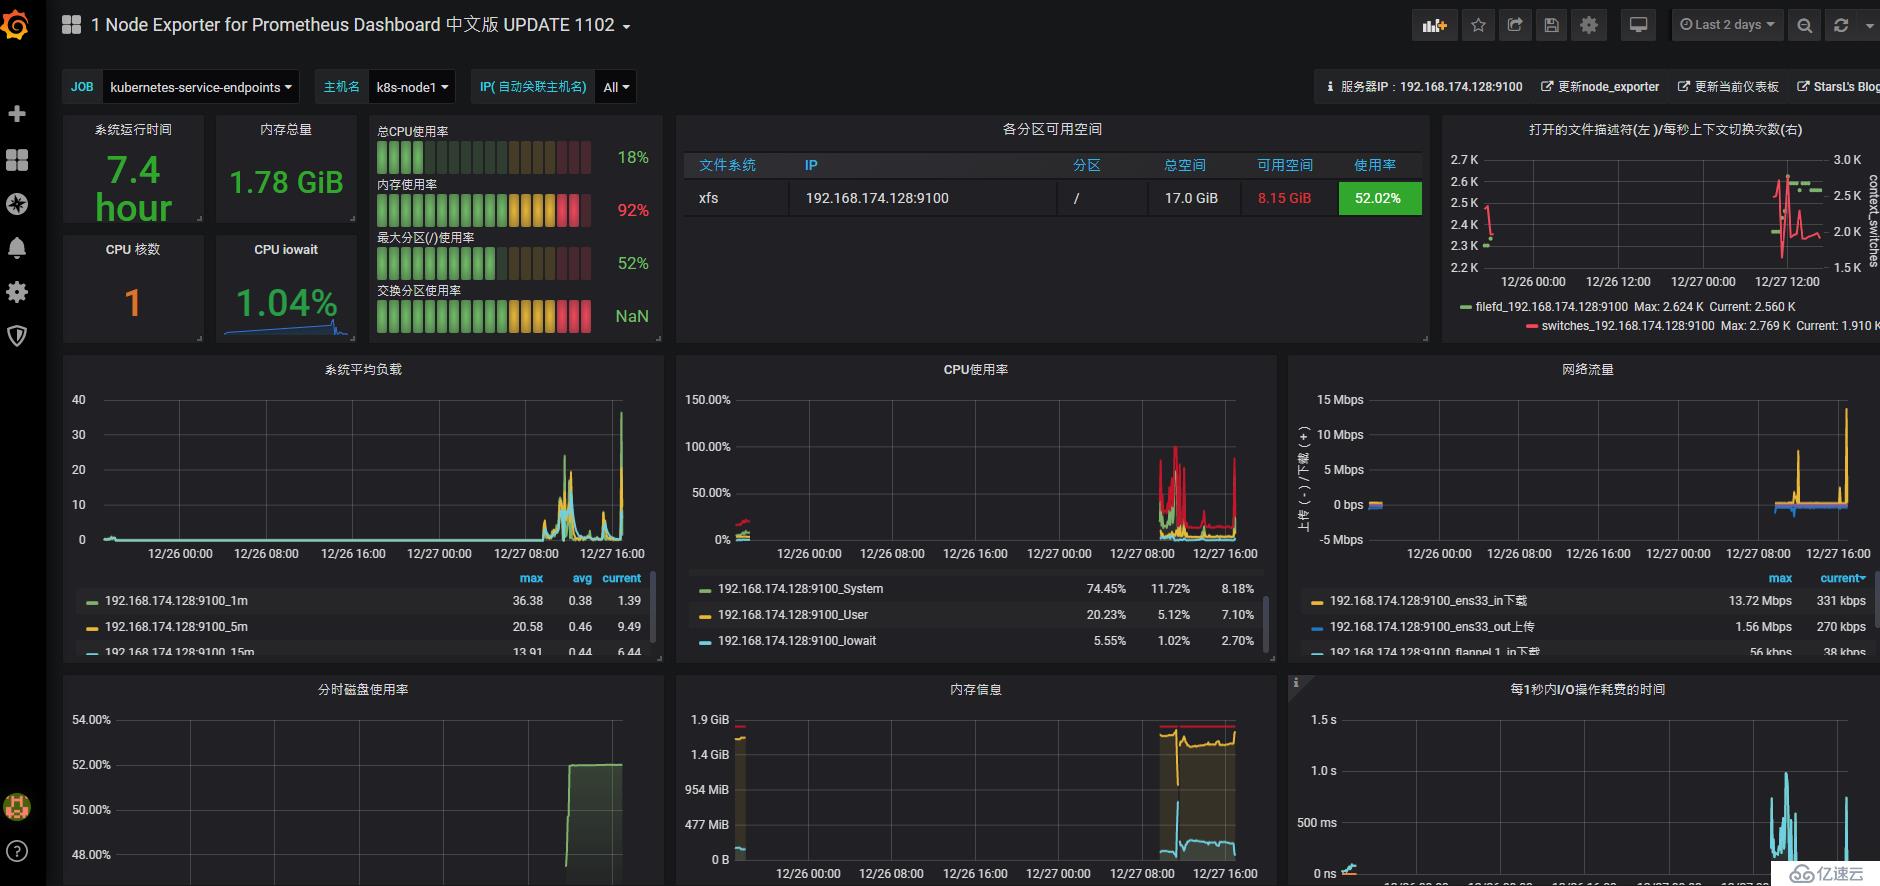Star this dashboard as favorite
The width and height of the screenshot is (1880, 886).
tap(1478, 26)
